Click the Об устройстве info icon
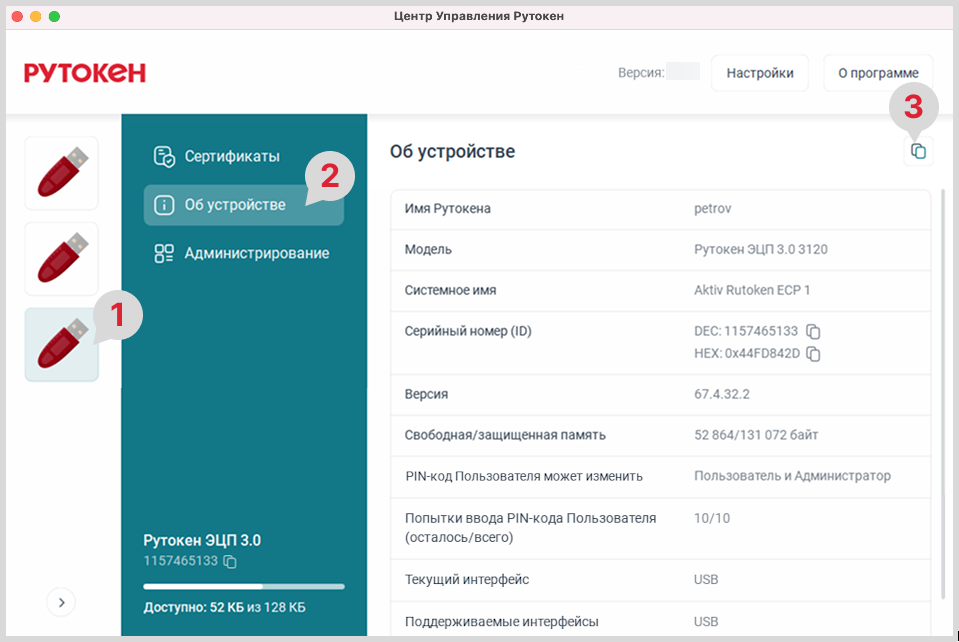The width and height of the screenshot is (959, 642). click(164, 205)
